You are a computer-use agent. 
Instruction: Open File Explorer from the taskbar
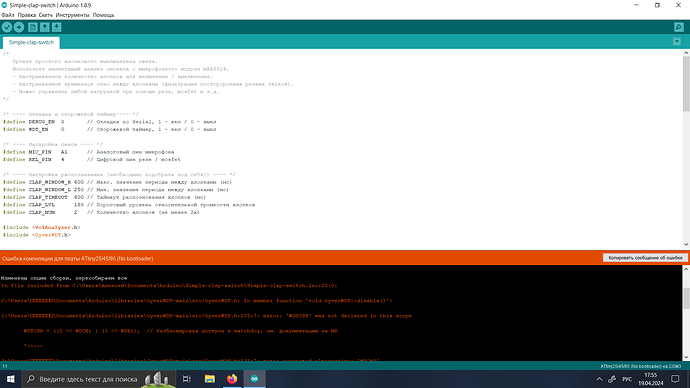click(x=210, y=379)
